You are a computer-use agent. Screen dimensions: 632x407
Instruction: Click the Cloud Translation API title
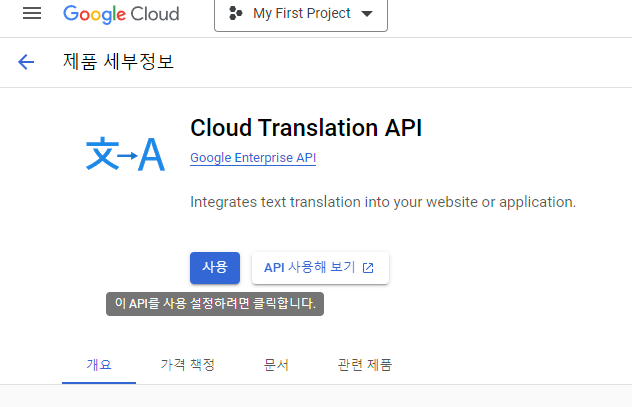tap(306, 128)
